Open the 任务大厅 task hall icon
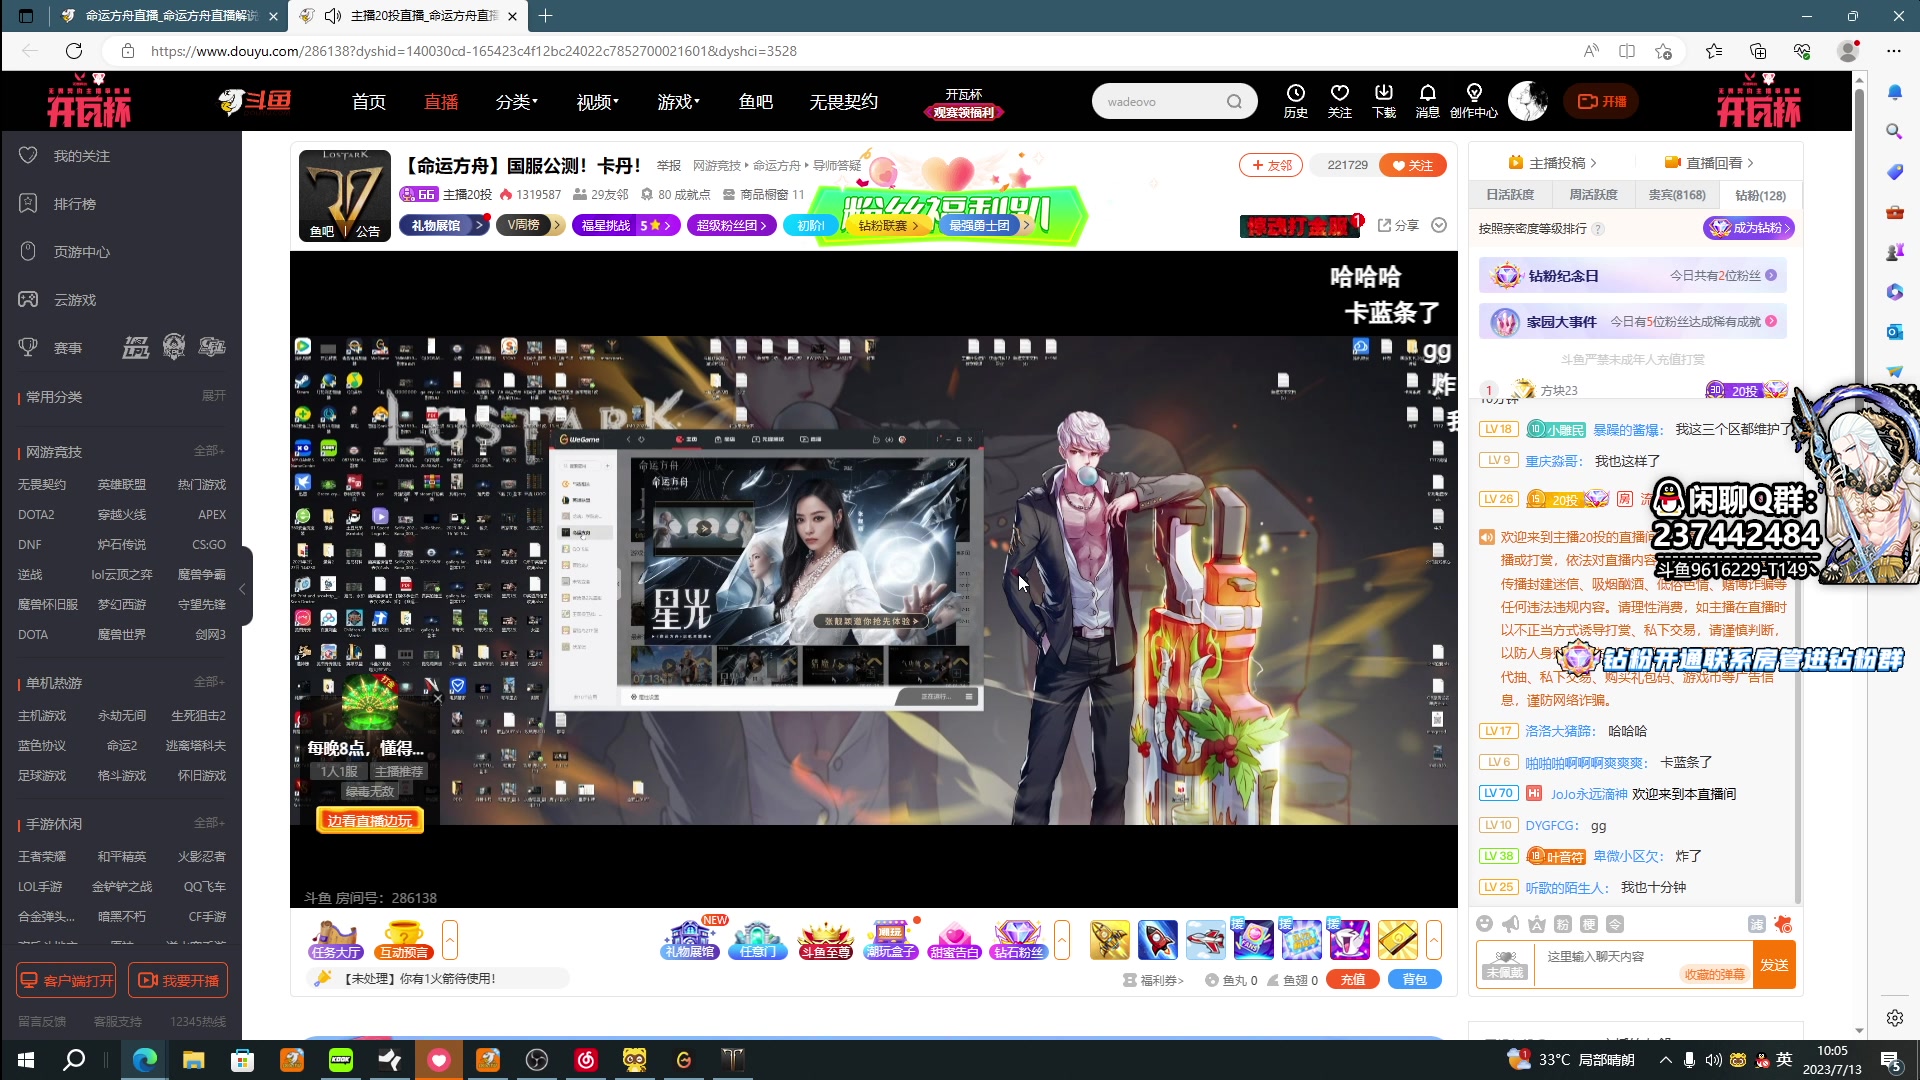The height and width of the screenshot is (1080, 1920). (x=336, y=940)
